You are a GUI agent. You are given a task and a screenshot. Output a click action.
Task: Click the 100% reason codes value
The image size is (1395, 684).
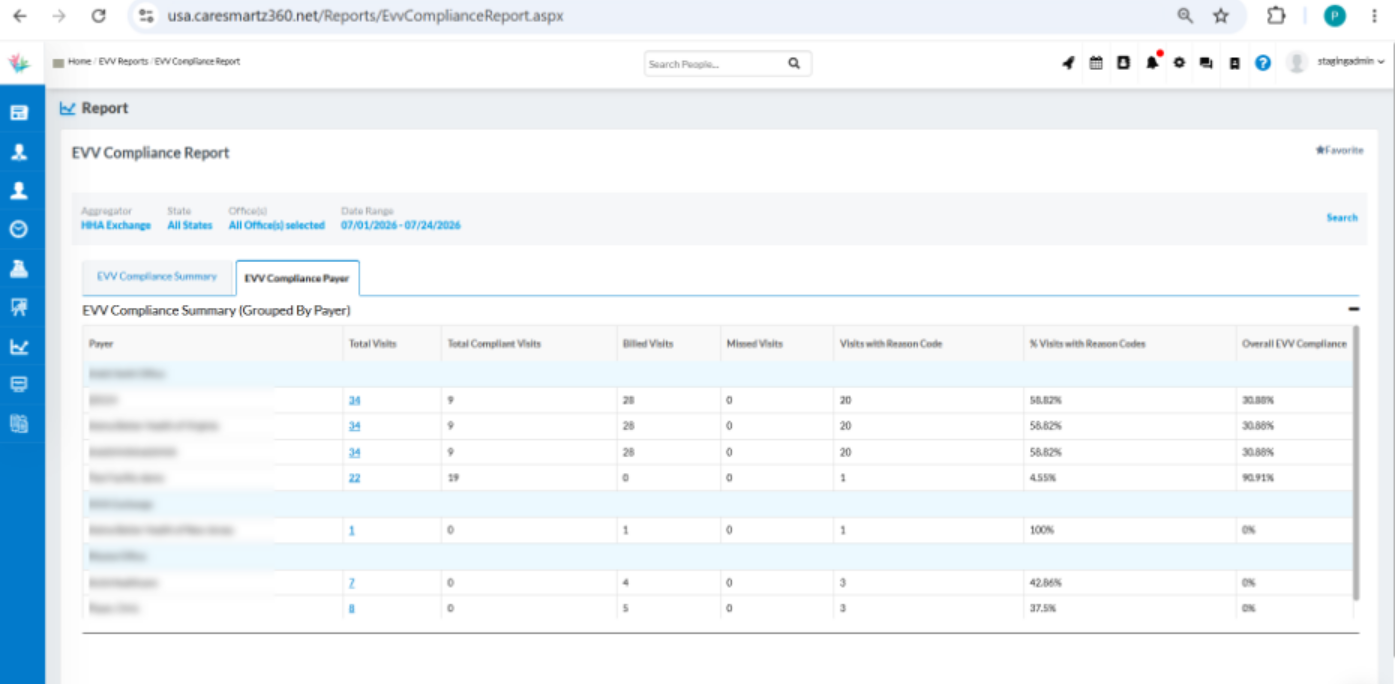(1041, 530)
